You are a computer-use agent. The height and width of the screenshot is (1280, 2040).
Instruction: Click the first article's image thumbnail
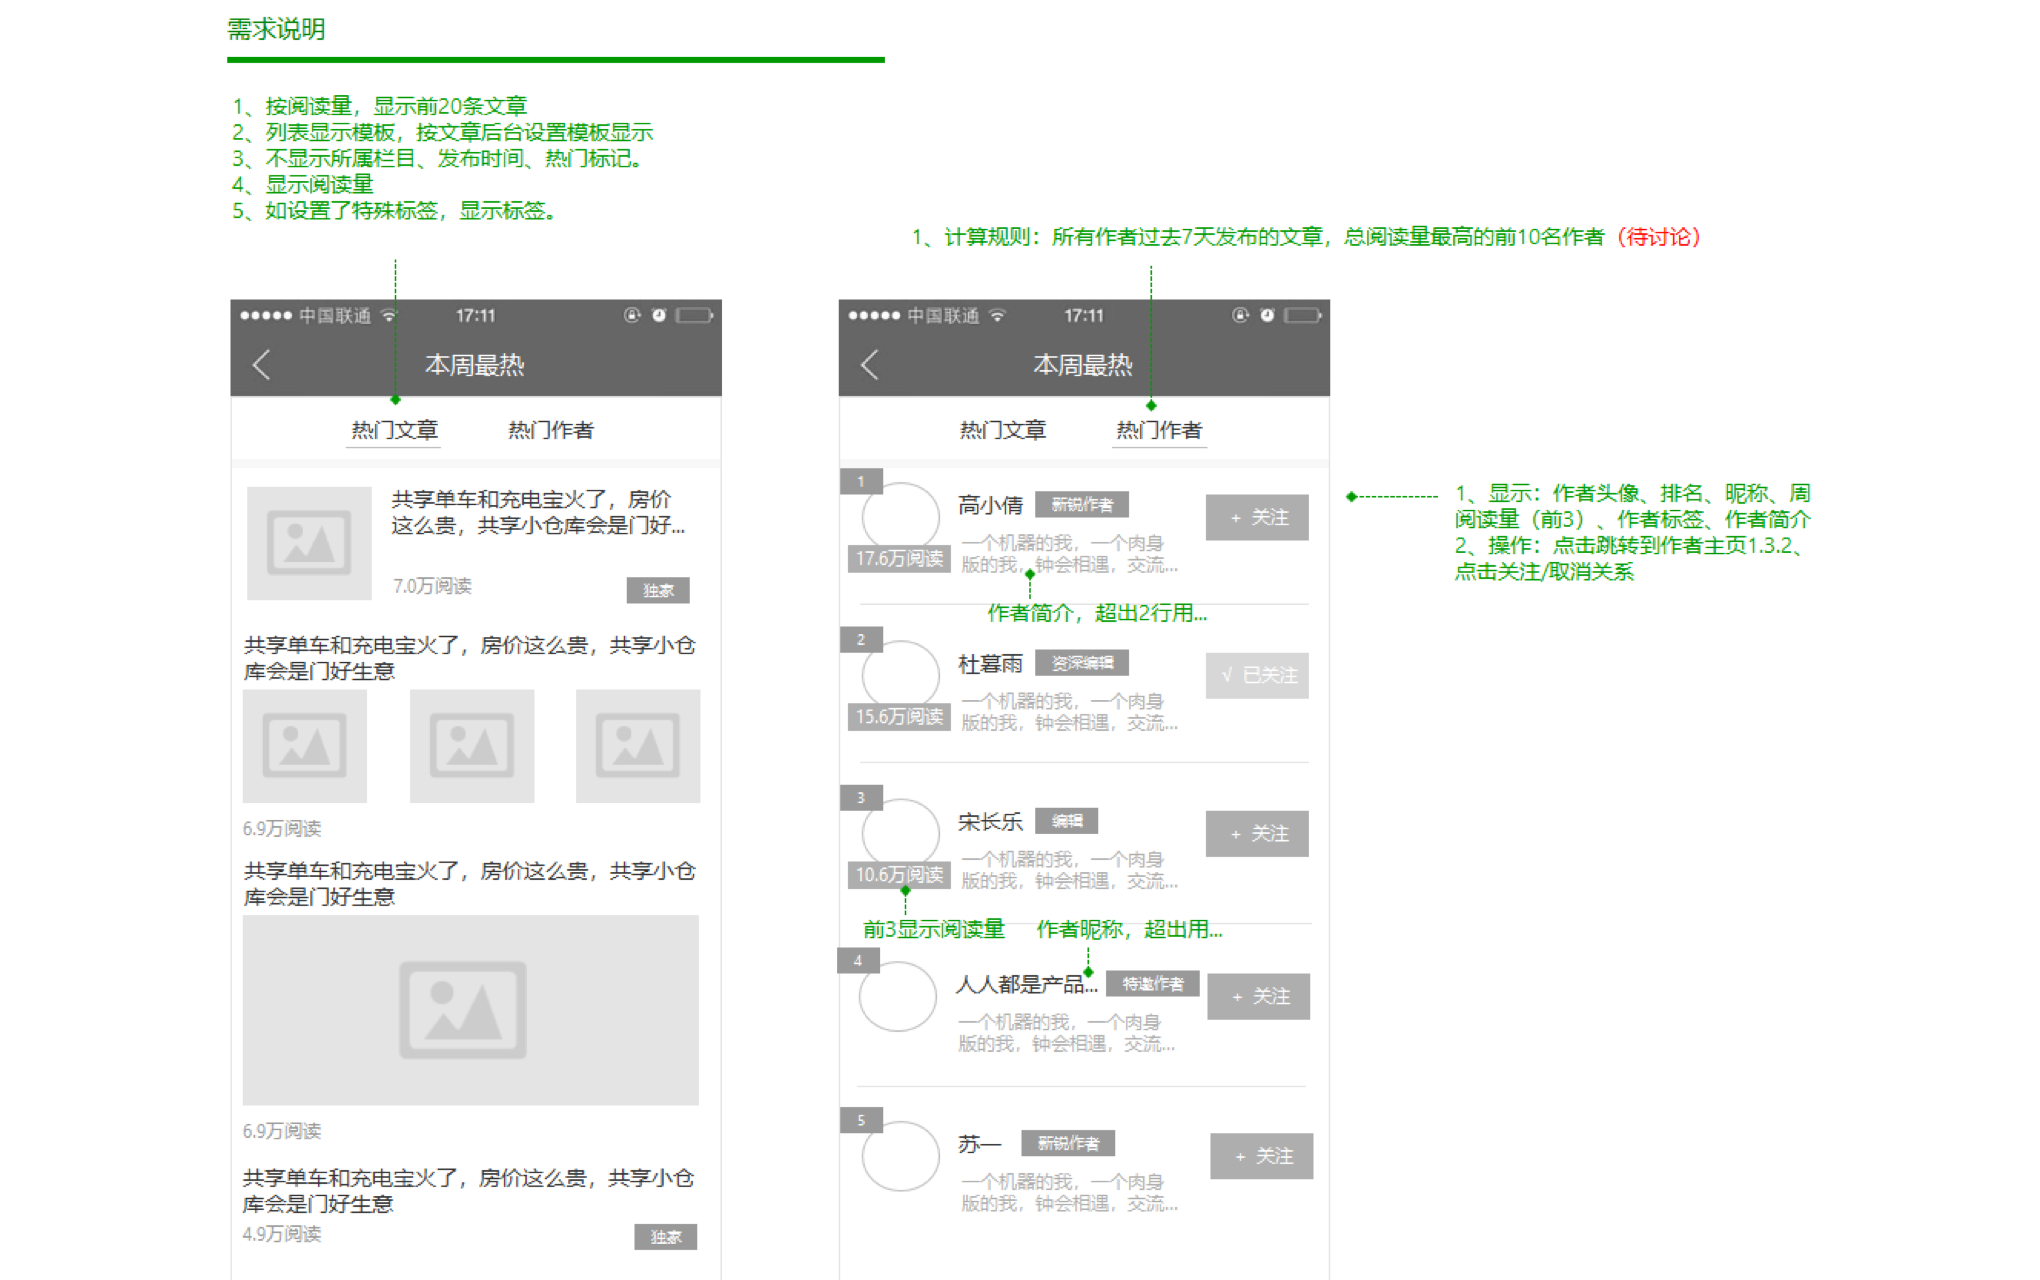coord(309,543)
